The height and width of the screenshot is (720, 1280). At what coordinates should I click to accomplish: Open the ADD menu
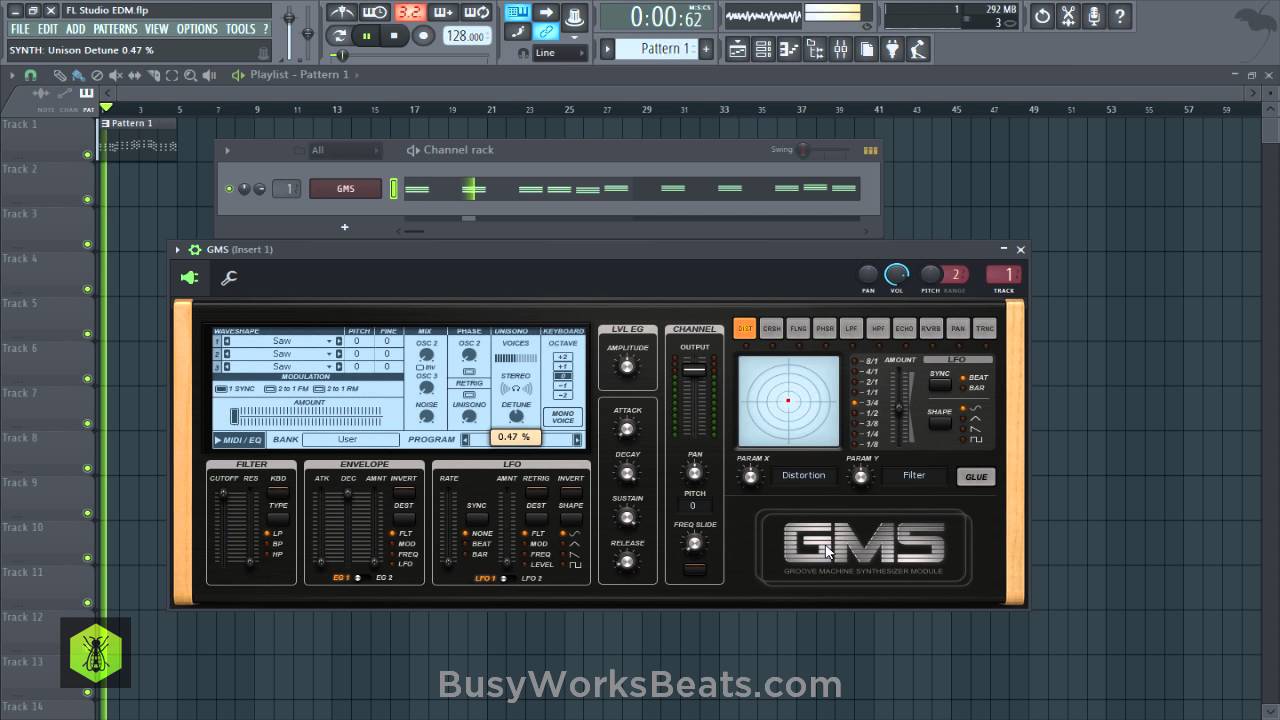coord(76,29)
